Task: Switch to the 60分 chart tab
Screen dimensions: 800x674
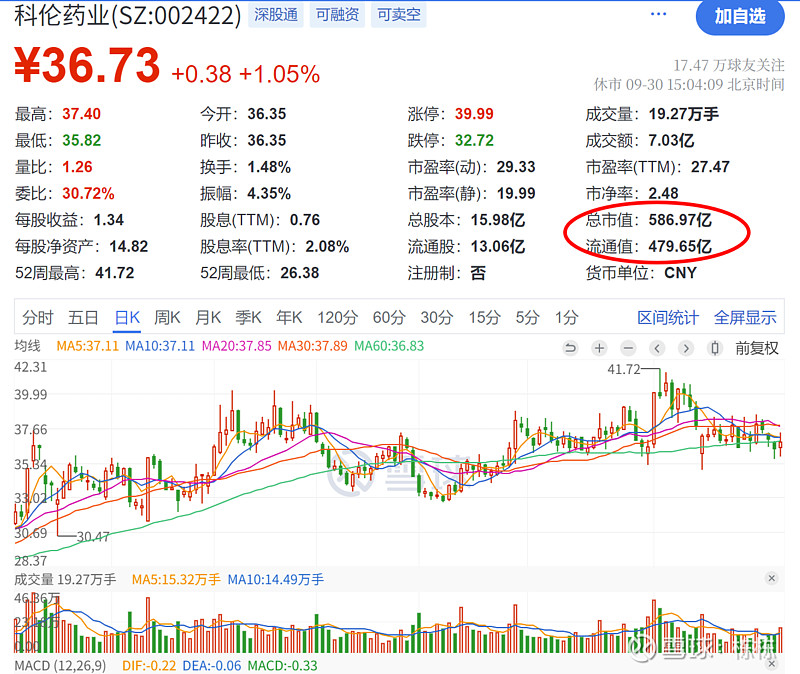Action: (389, 317)
